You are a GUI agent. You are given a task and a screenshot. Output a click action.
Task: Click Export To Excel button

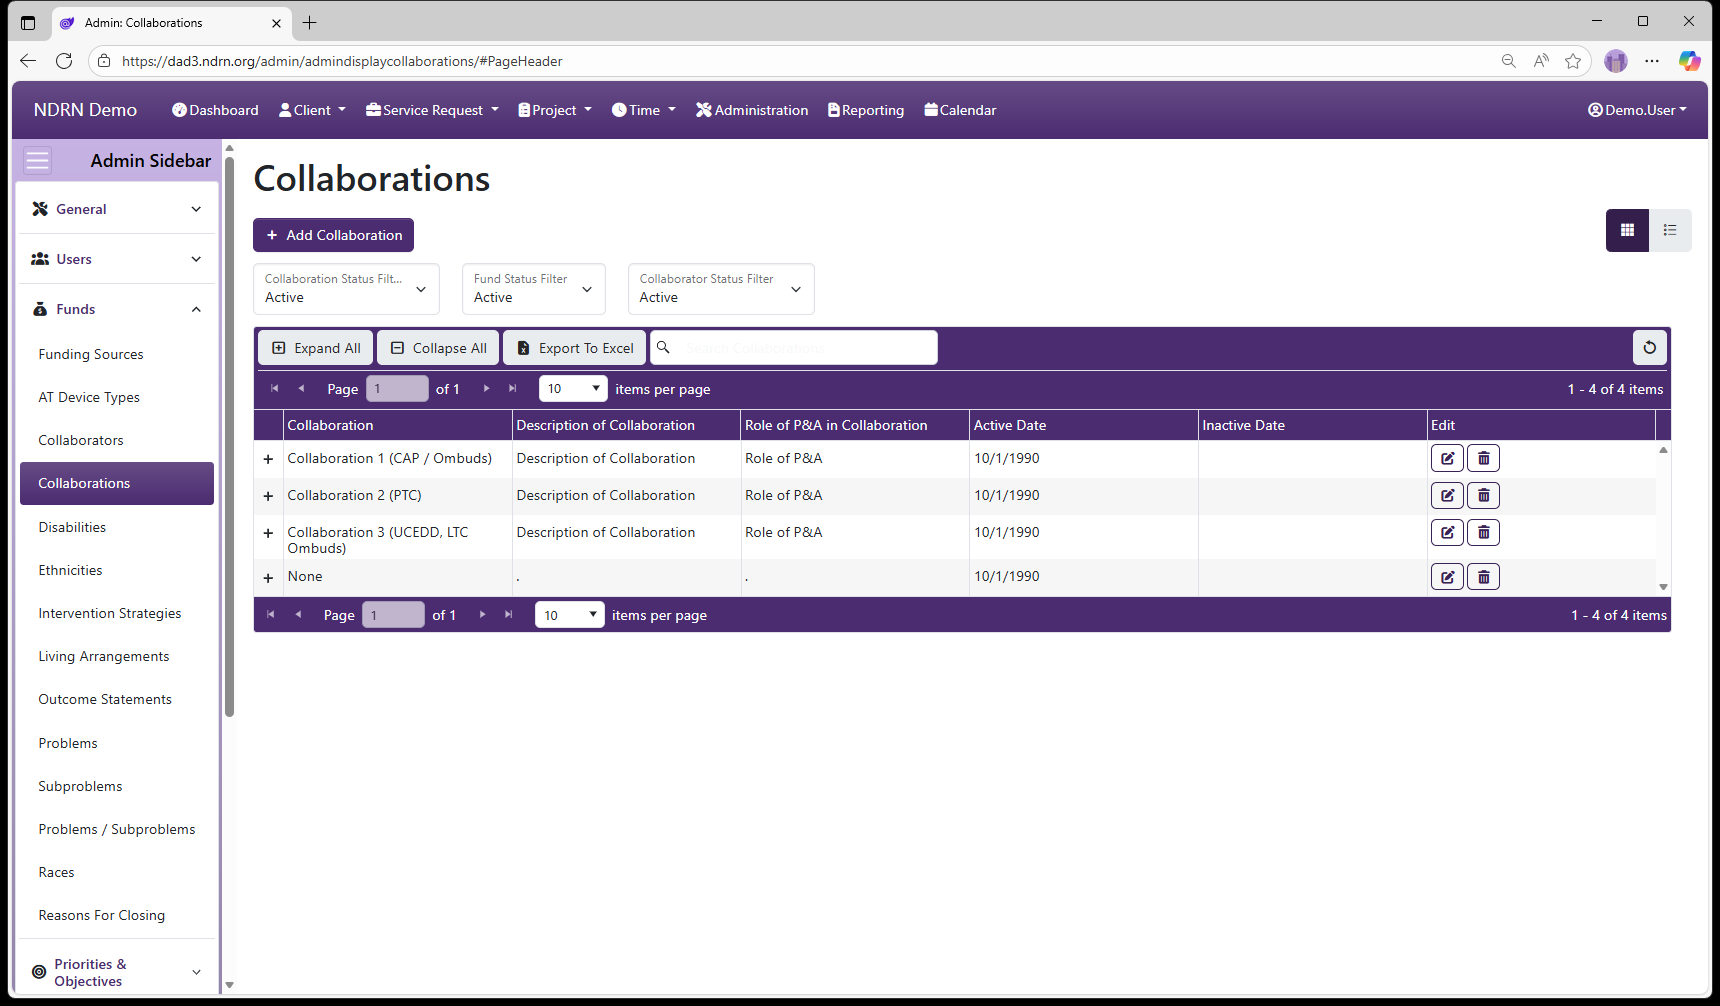pos(575,348)
